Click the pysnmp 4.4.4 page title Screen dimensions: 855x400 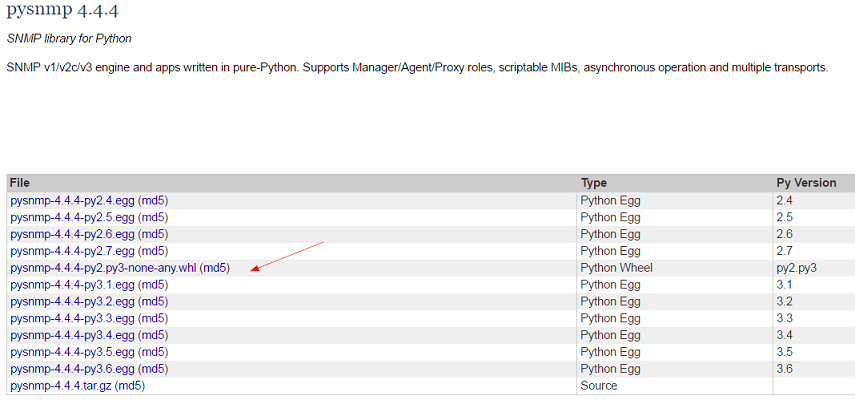pos(63,10)
